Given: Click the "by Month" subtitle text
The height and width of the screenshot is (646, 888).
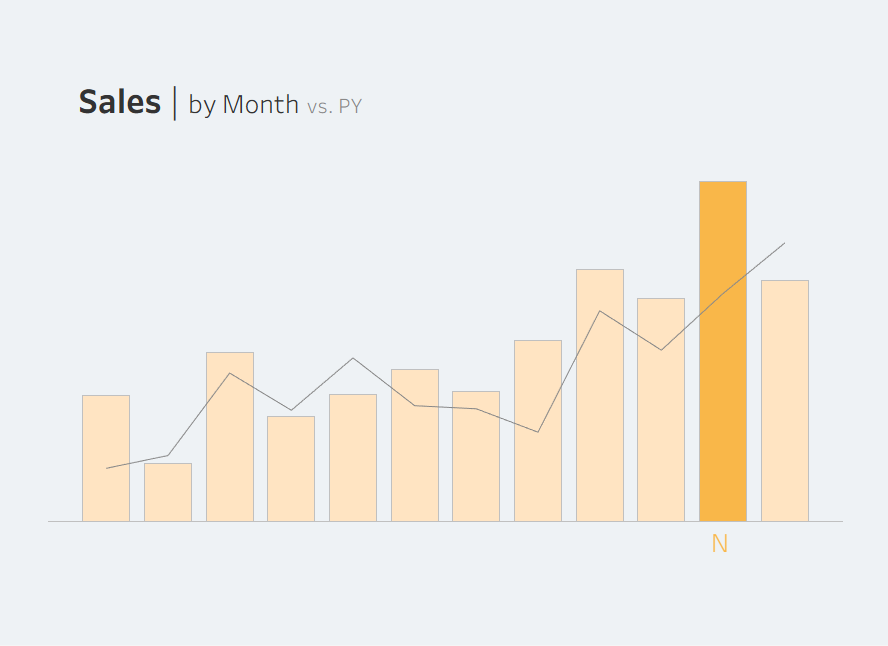Looking at the screenshot, I should (243, 104).
